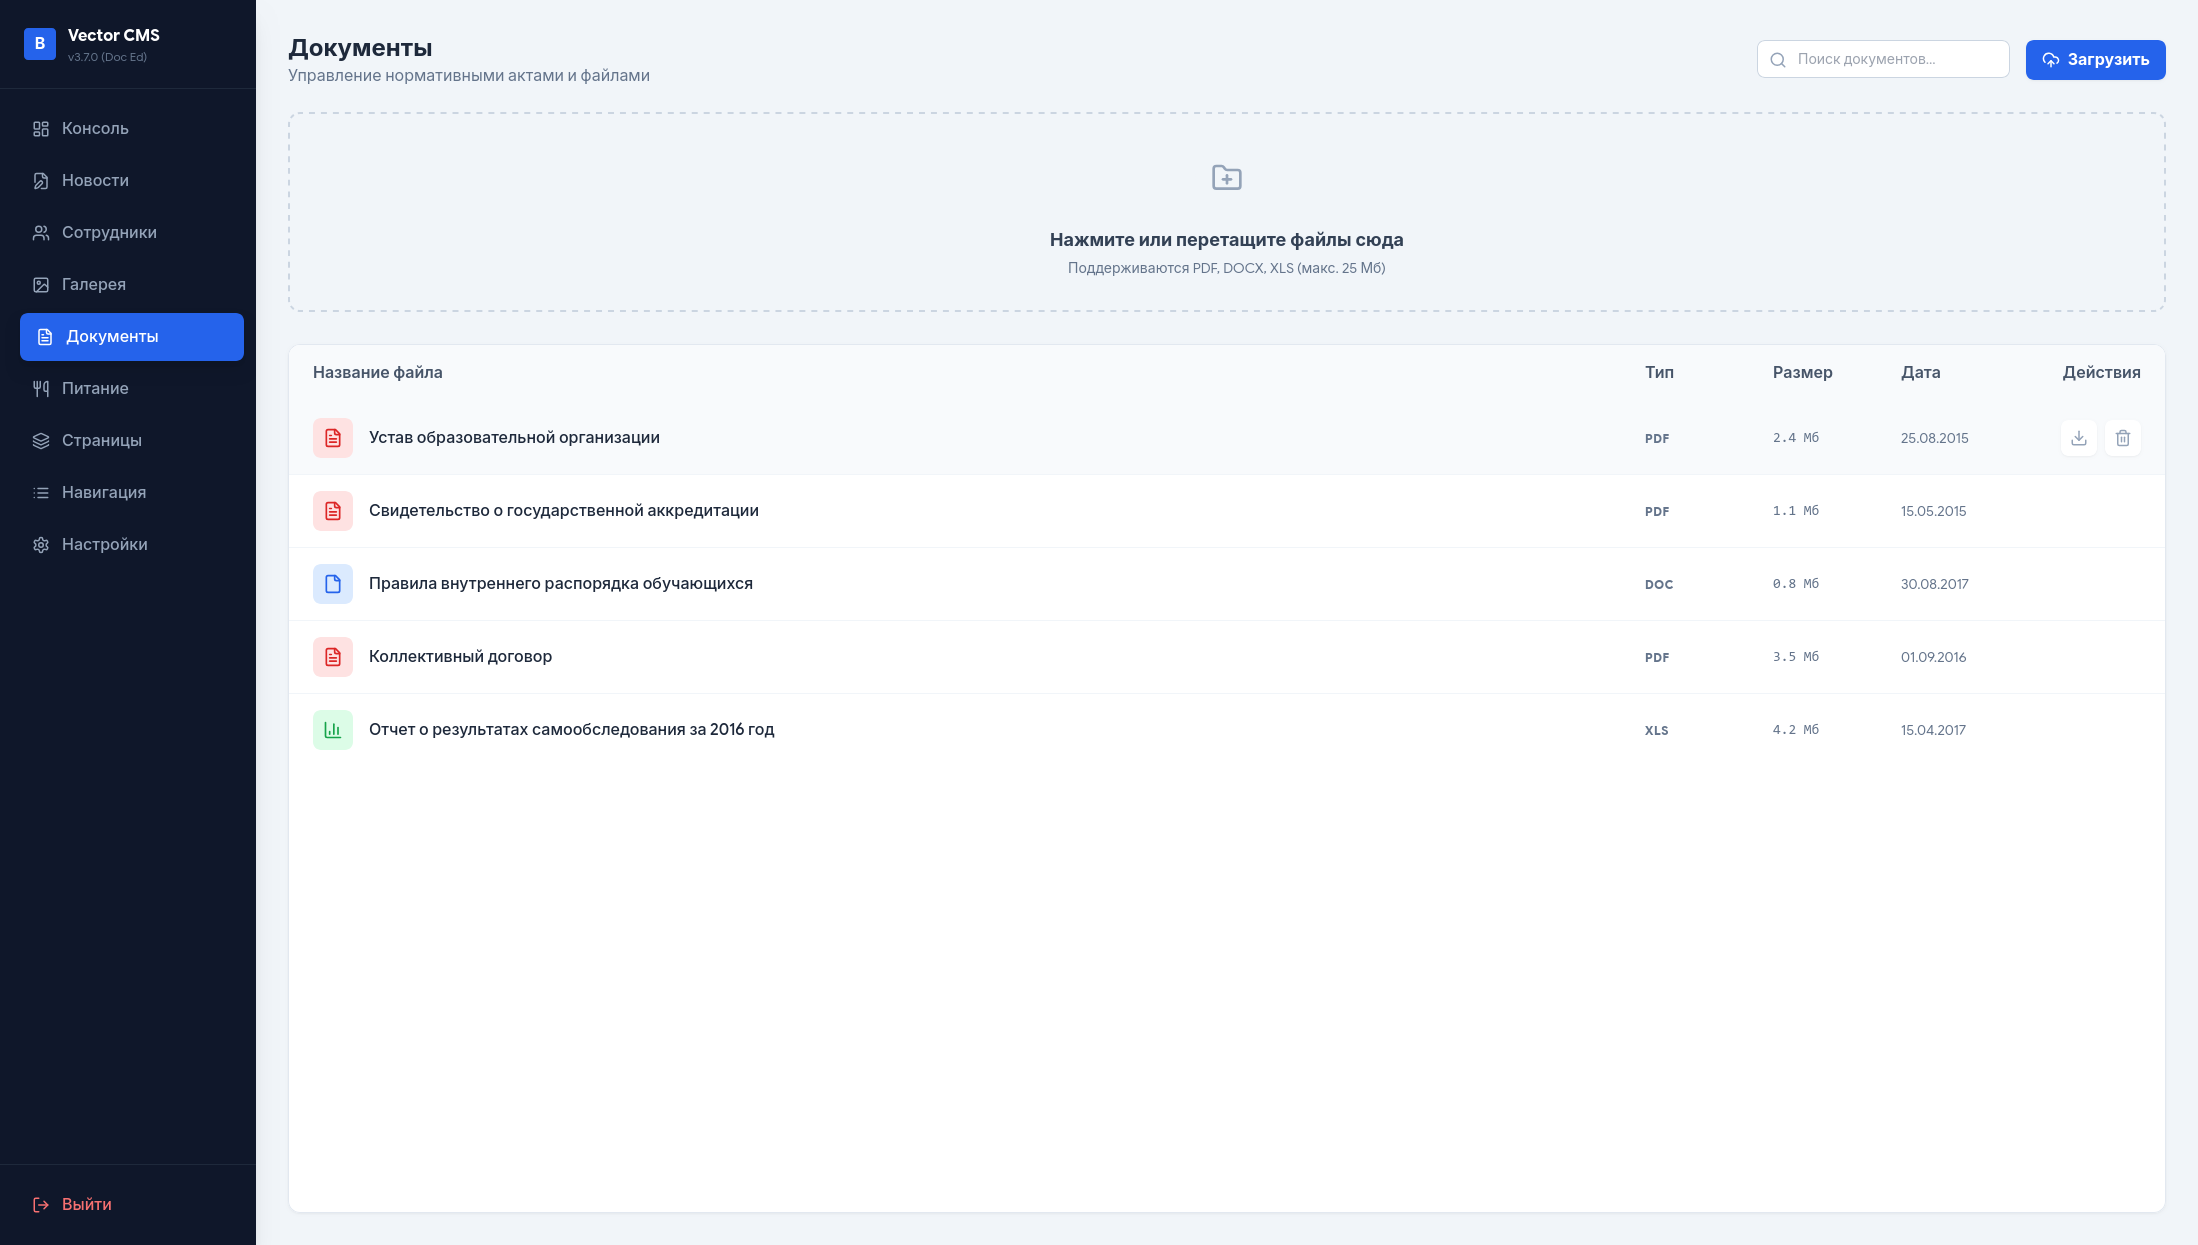Click the PDF icon of Устав документ
Image resolution: width=2198 pixels, height=1245 pixels.
[x=332, y=437]
